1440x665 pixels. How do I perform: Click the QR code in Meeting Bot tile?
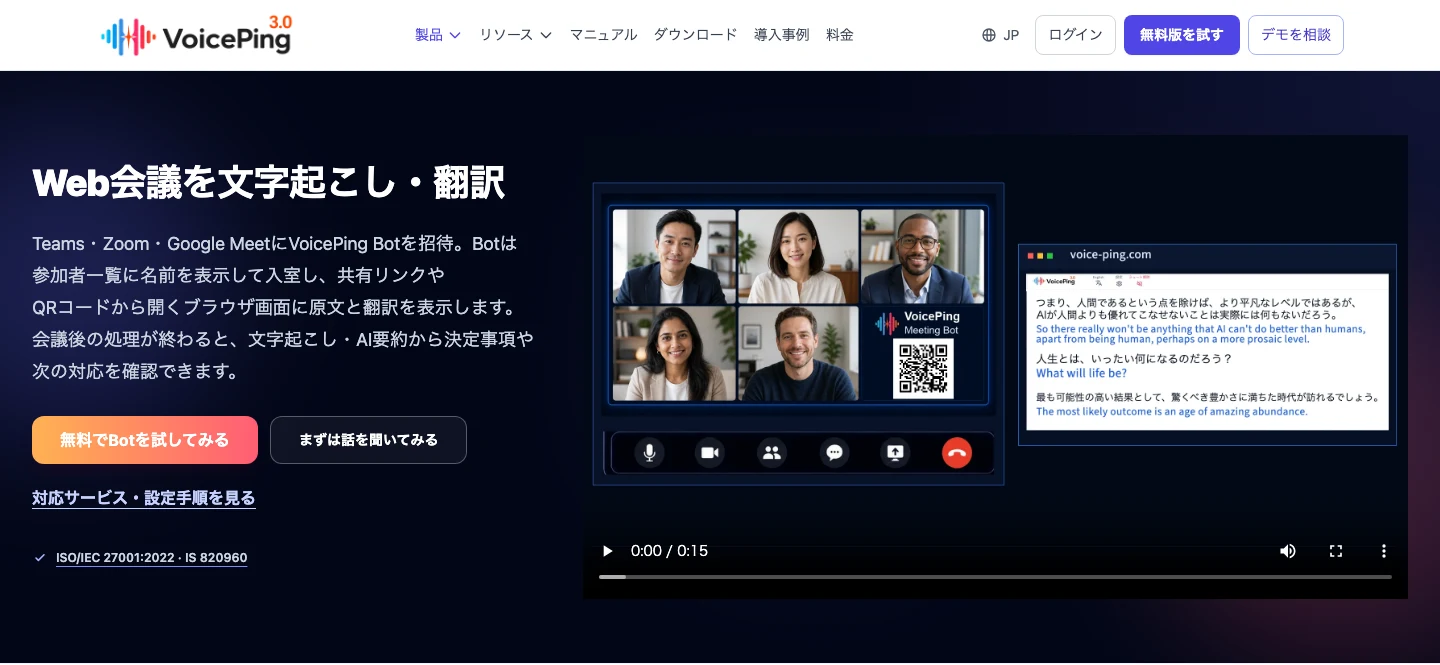coord(923,368)
